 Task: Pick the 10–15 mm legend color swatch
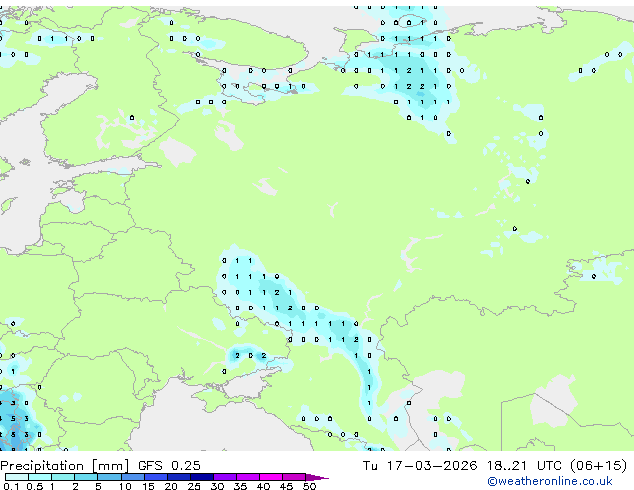(x=133, y=477)
